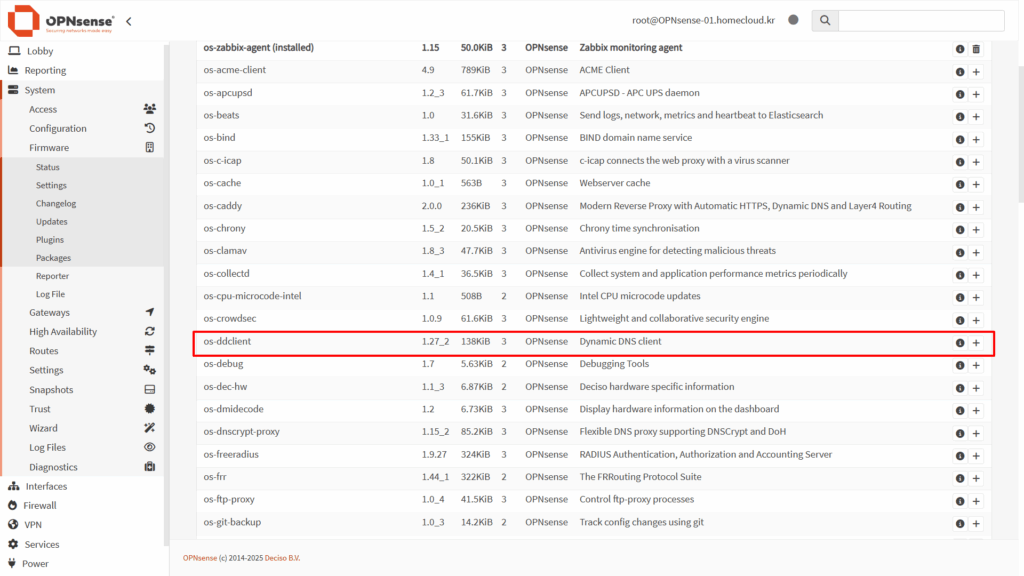This screenshot has height=576, width=1024.
Task: Install os-acme-client with its plus icon
Action: [x=976, y=71]
